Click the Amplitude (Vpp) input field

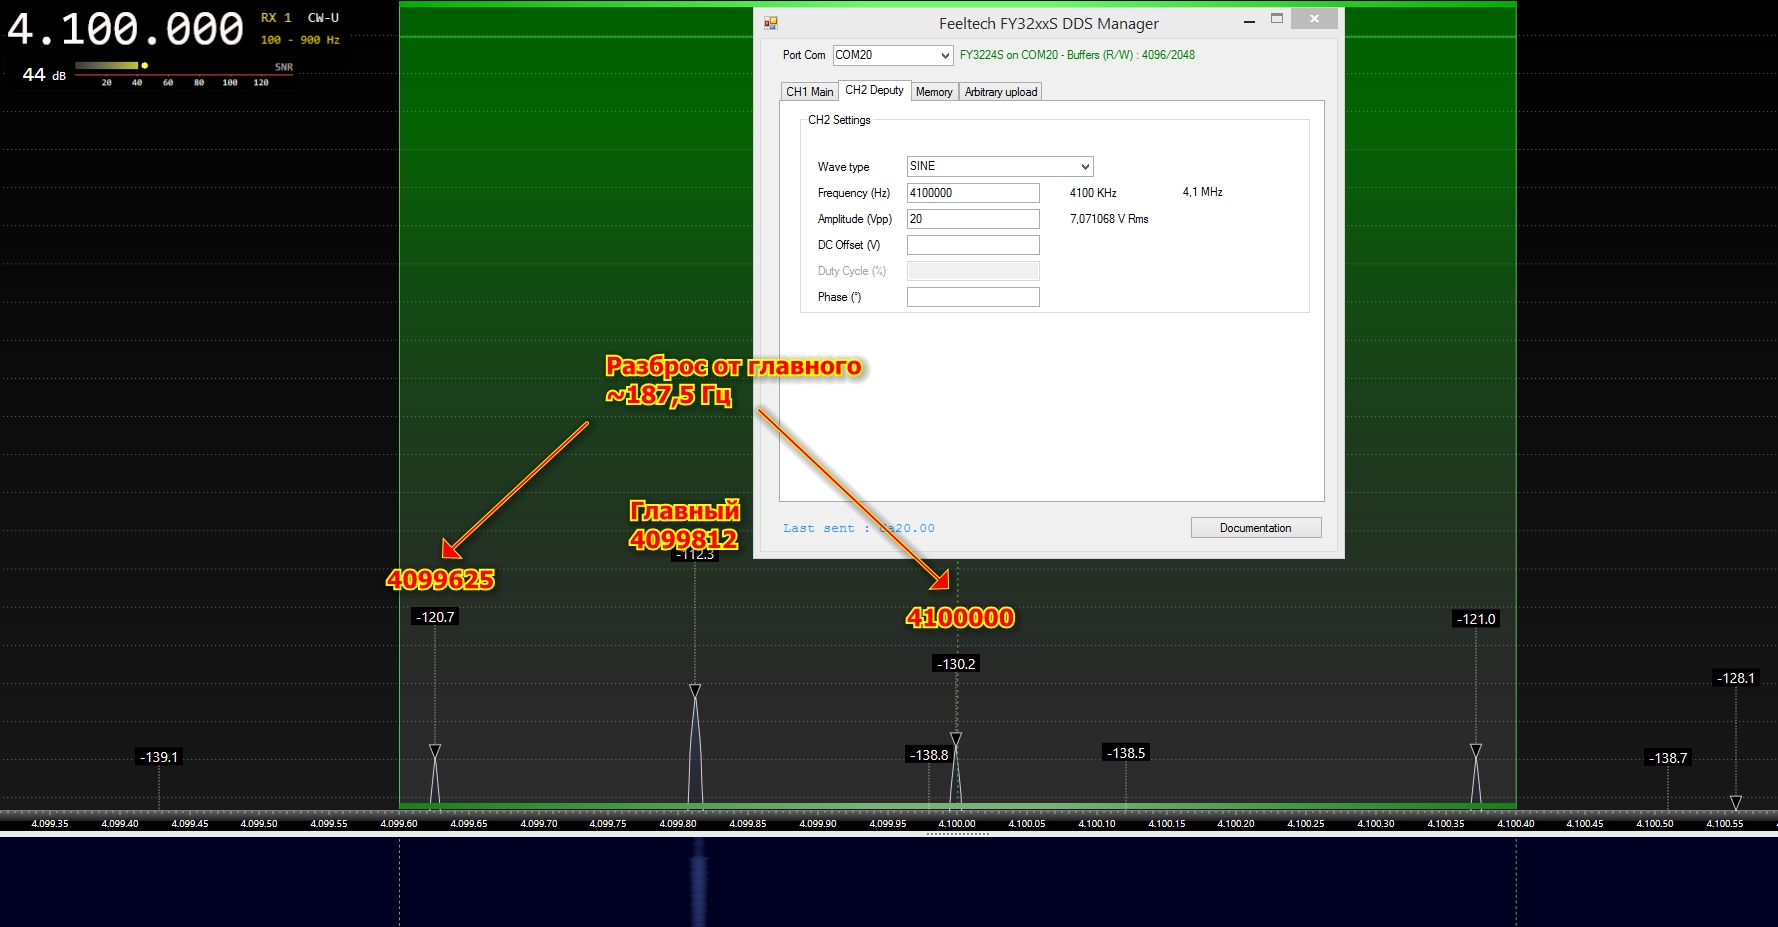[x=973, y=219]
